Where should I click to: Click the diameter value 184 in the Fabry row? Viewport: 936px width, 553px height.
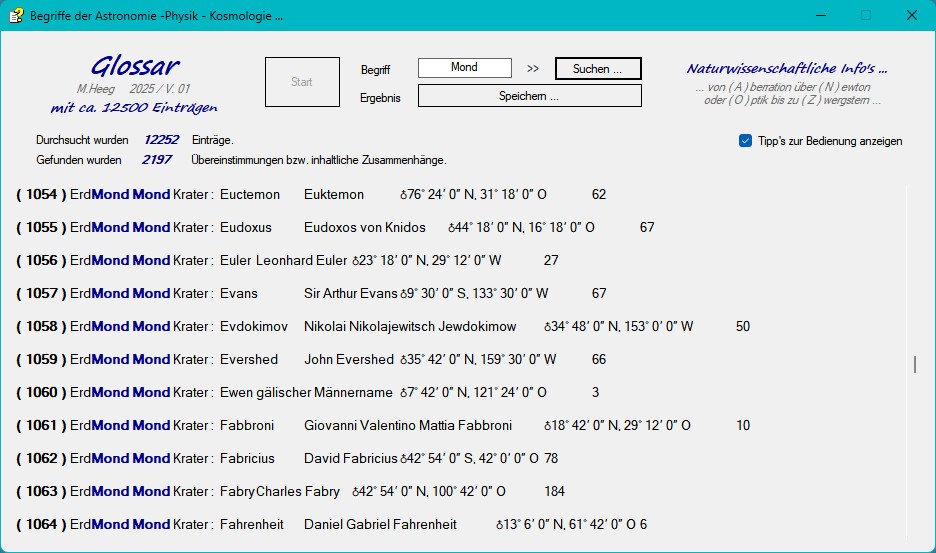click(x=554, y=491)
